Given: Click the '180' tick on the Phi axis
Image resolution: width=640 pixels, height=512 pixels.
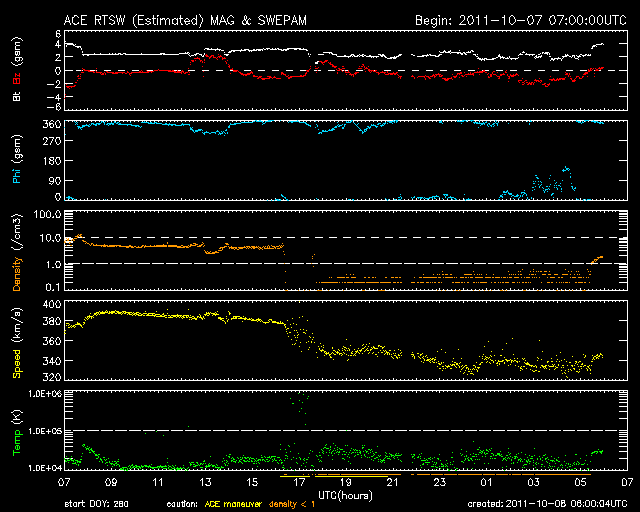Looking at the screenshot, I should coord(52,160).
